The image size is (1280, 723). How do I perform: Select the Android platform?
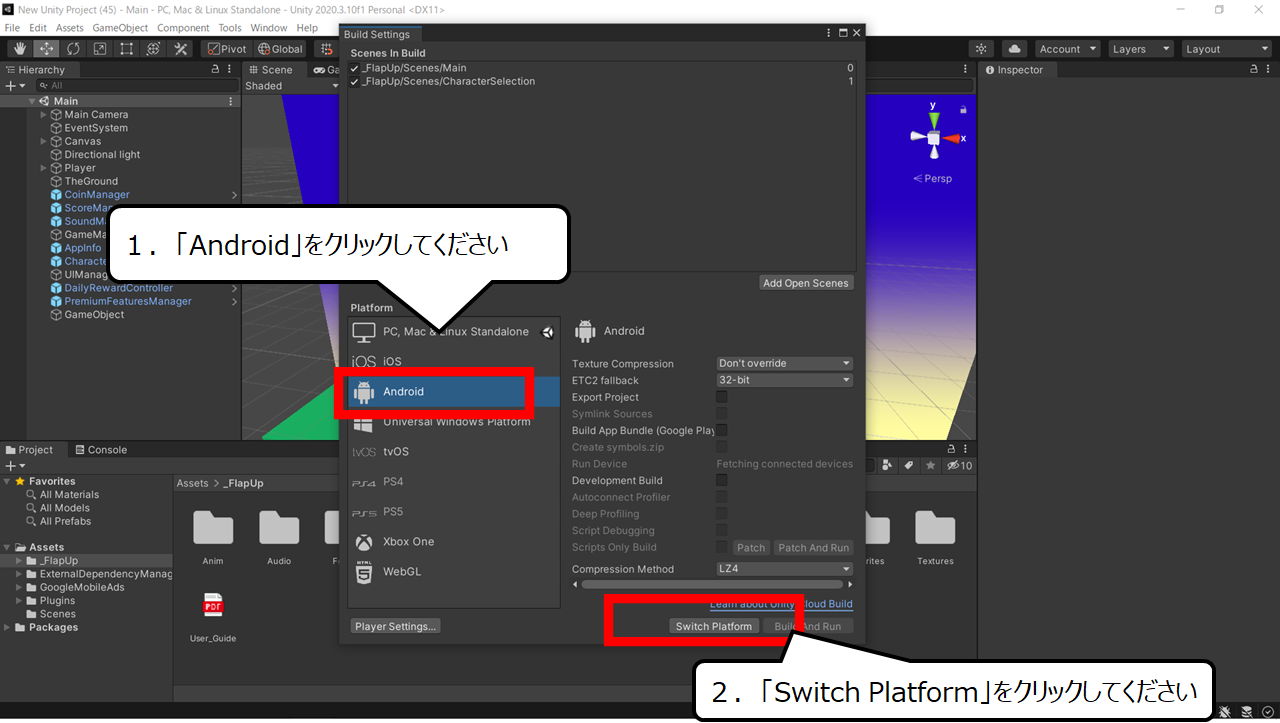click(x=454, y=392)
